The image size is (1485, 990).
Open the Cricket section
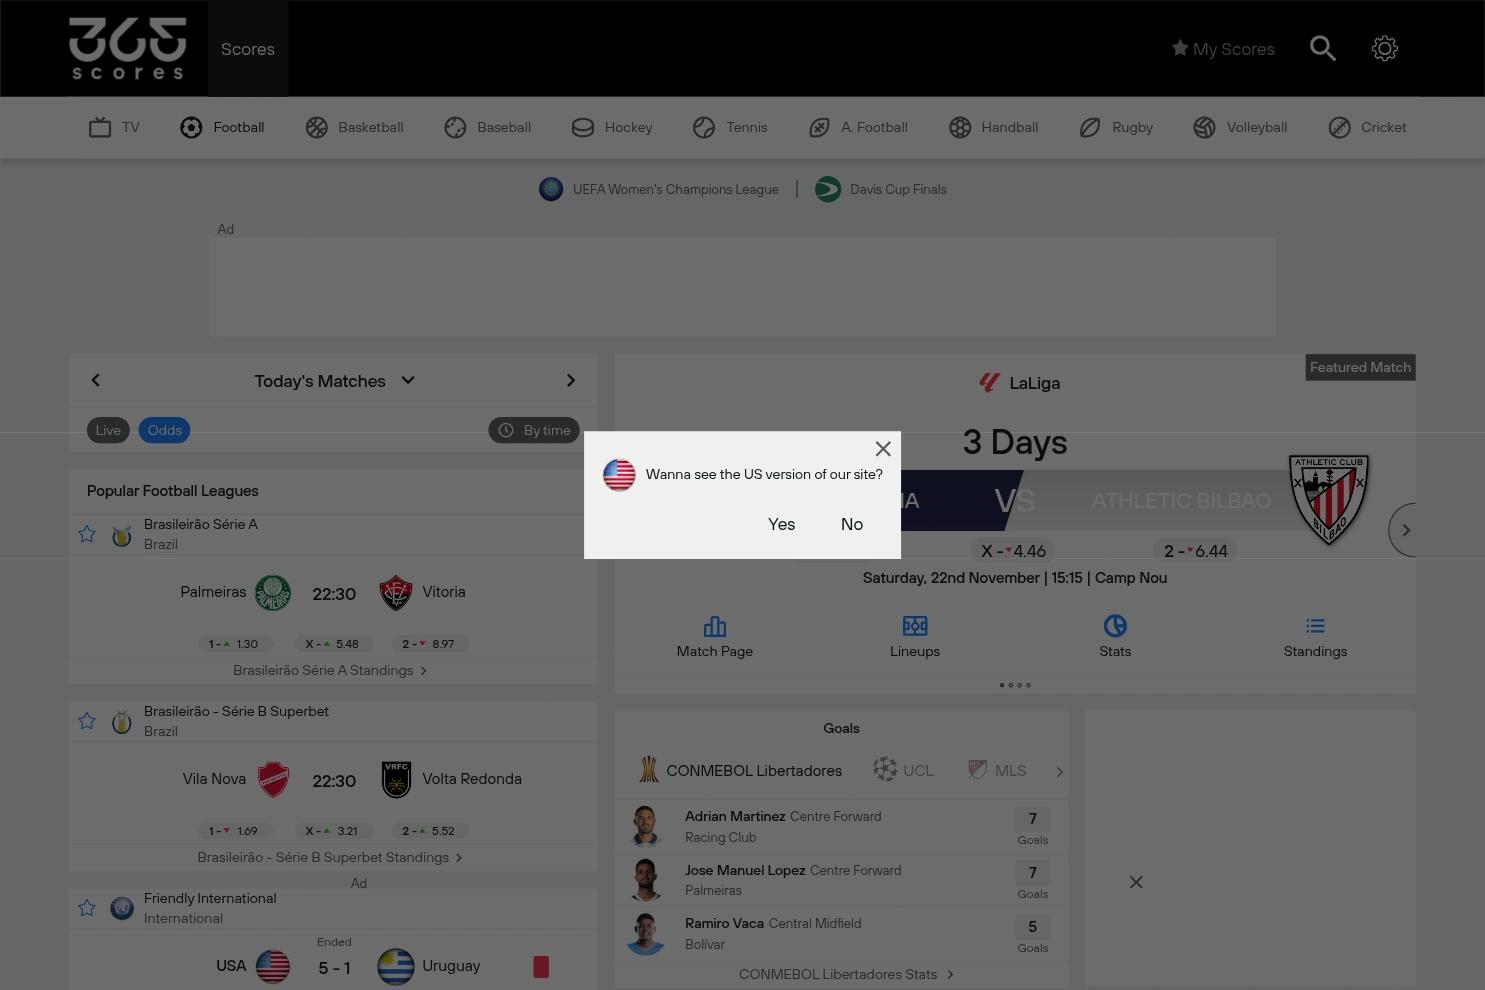[x=1367, y=127]
